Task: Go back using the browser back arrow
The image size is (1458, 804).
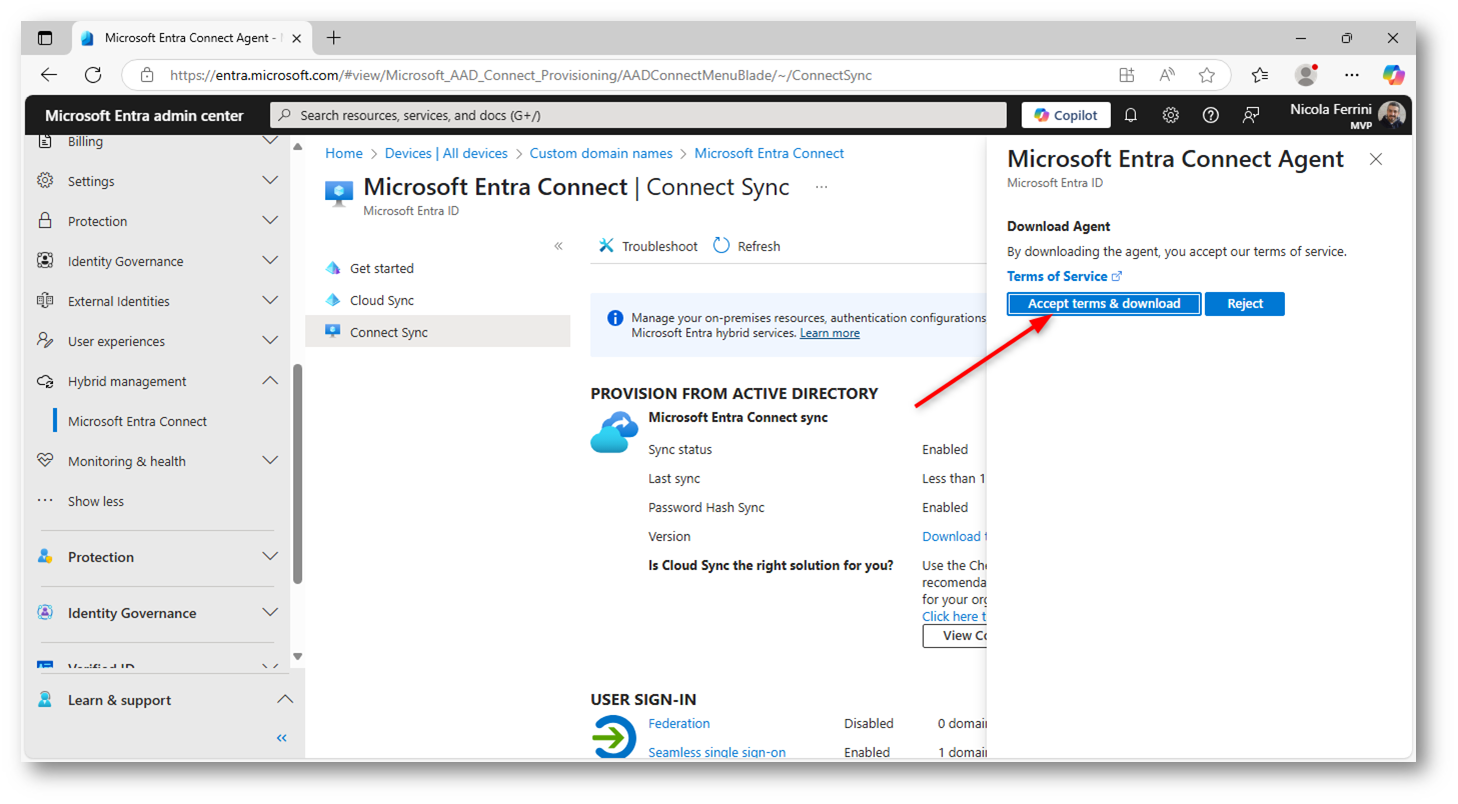Action: (49, 75)
